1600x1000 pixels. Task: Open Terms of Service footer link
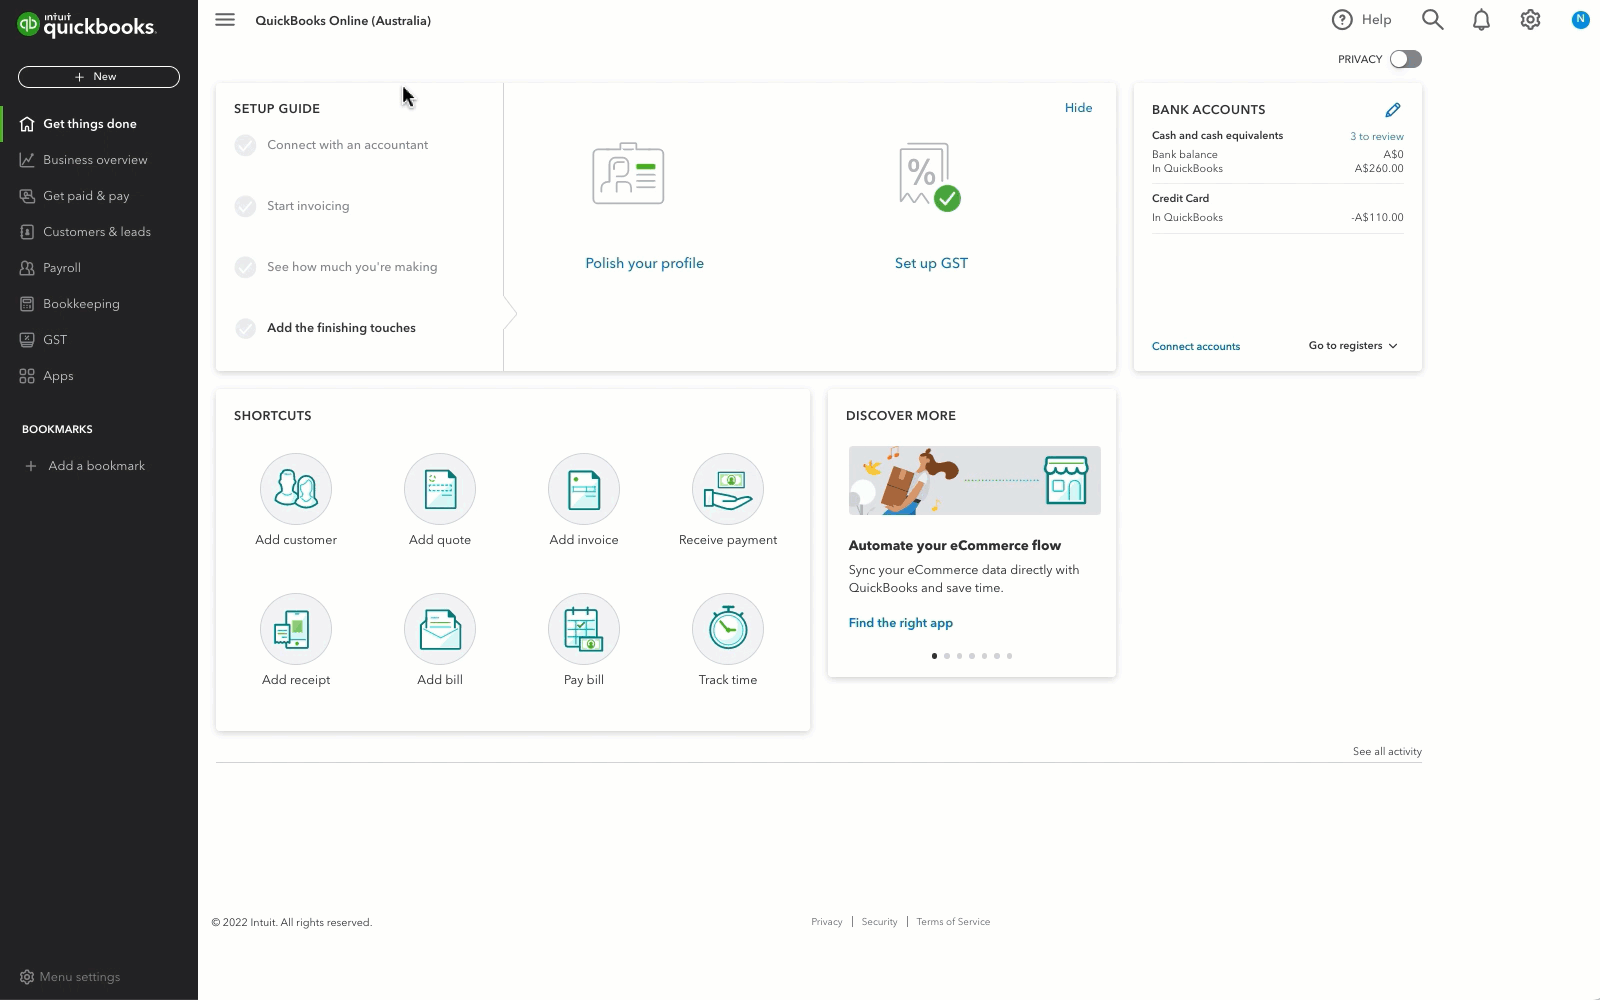(953, 922)
